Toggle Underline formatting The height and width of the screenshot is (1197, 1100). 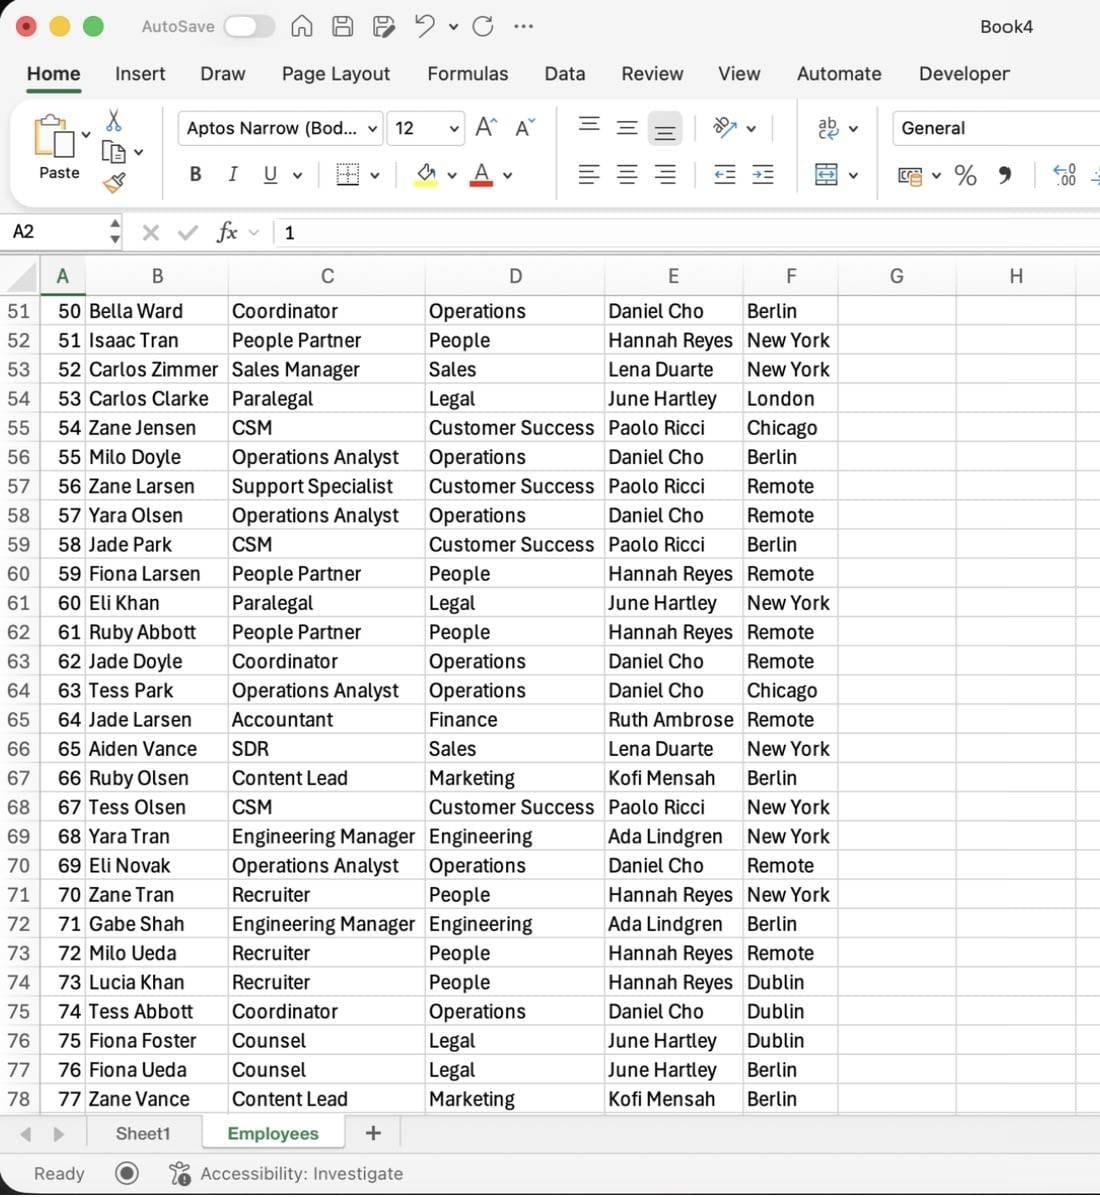pos(270,175)
